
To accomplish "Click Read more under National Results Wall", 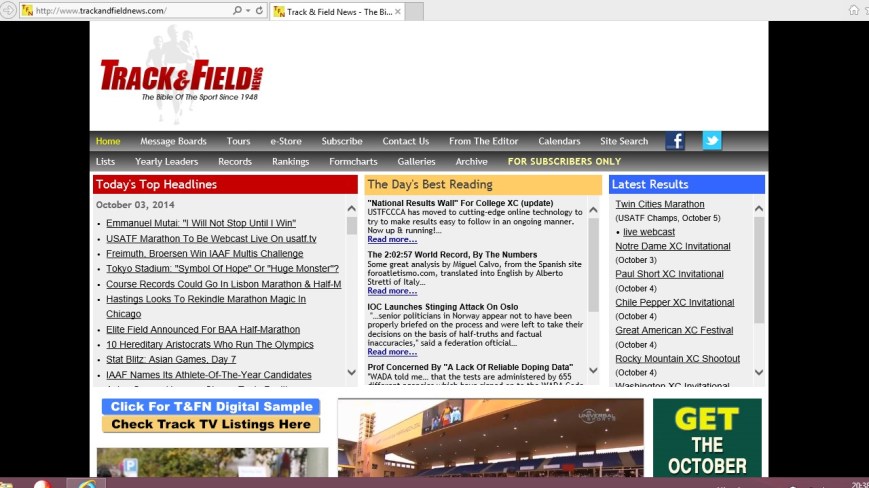I will (392, 240).
